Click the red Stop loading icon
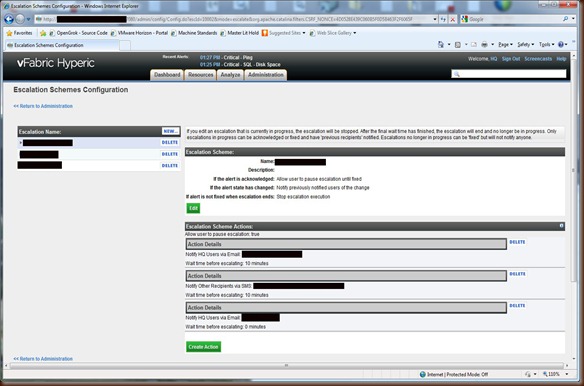584x386 pixels. (453, 19)
